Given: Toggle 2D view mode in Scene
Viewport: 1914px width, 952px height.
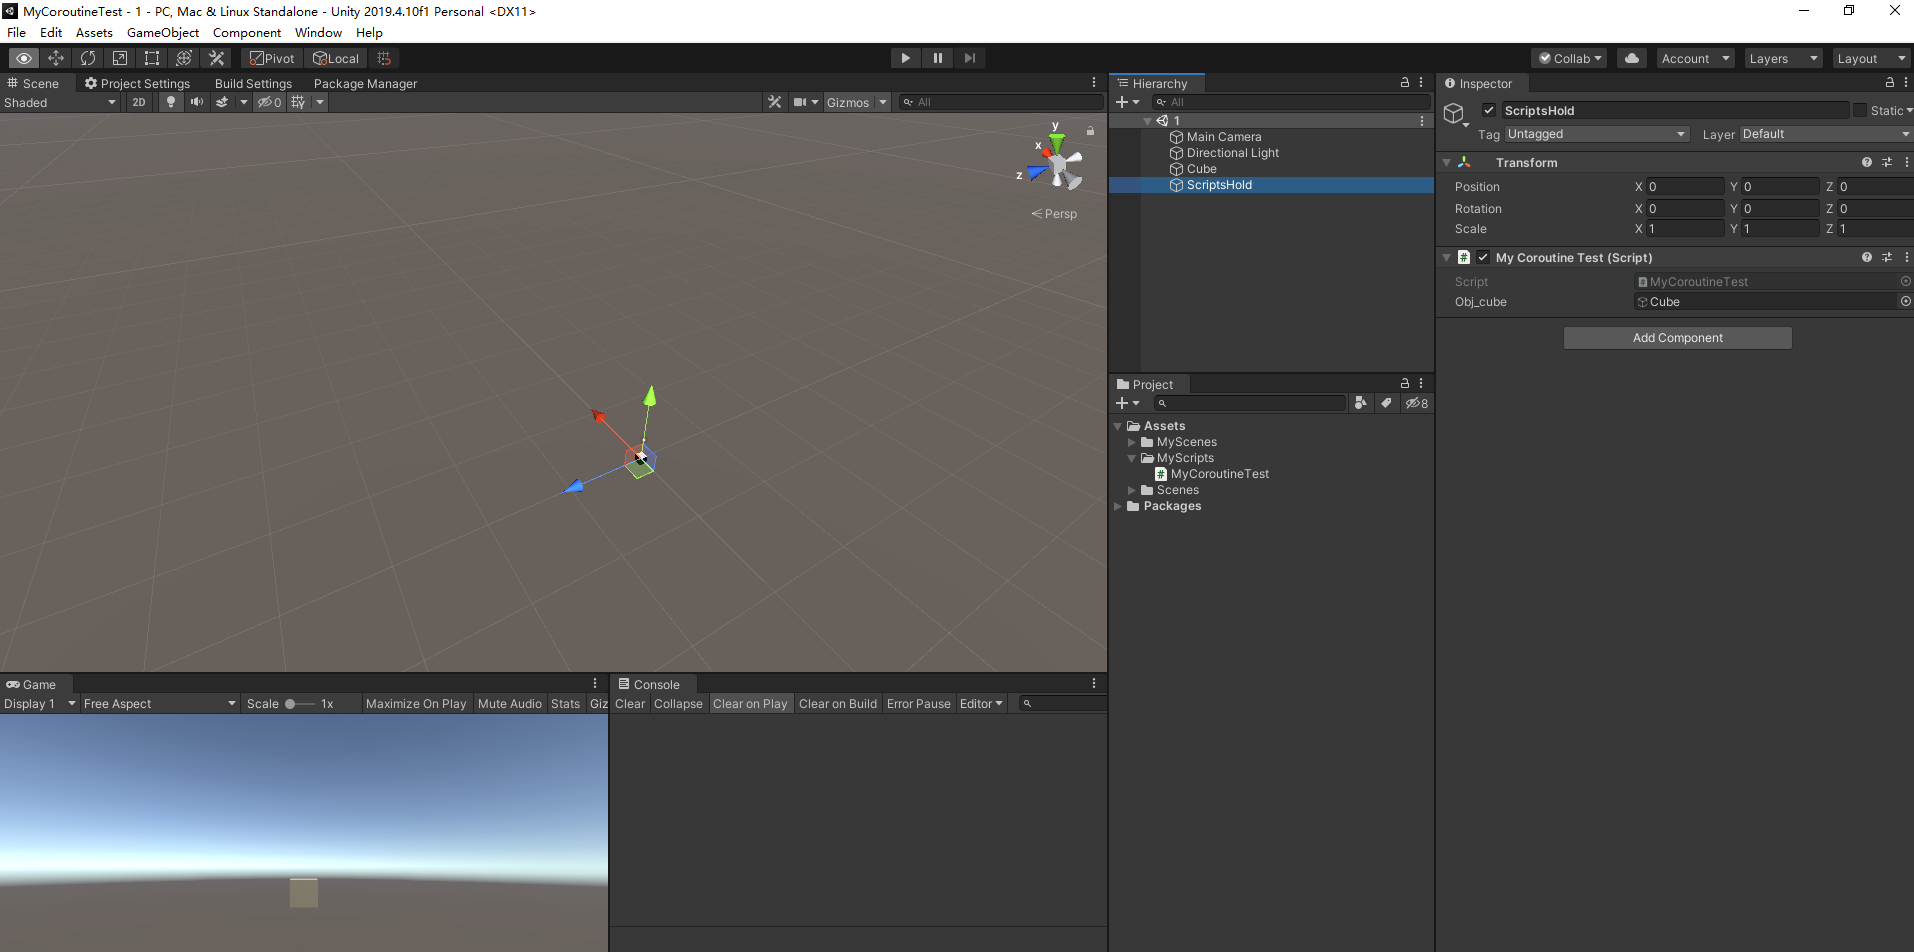Looking at the screenshot, I should pyautogui.click(x=139, y=102).
